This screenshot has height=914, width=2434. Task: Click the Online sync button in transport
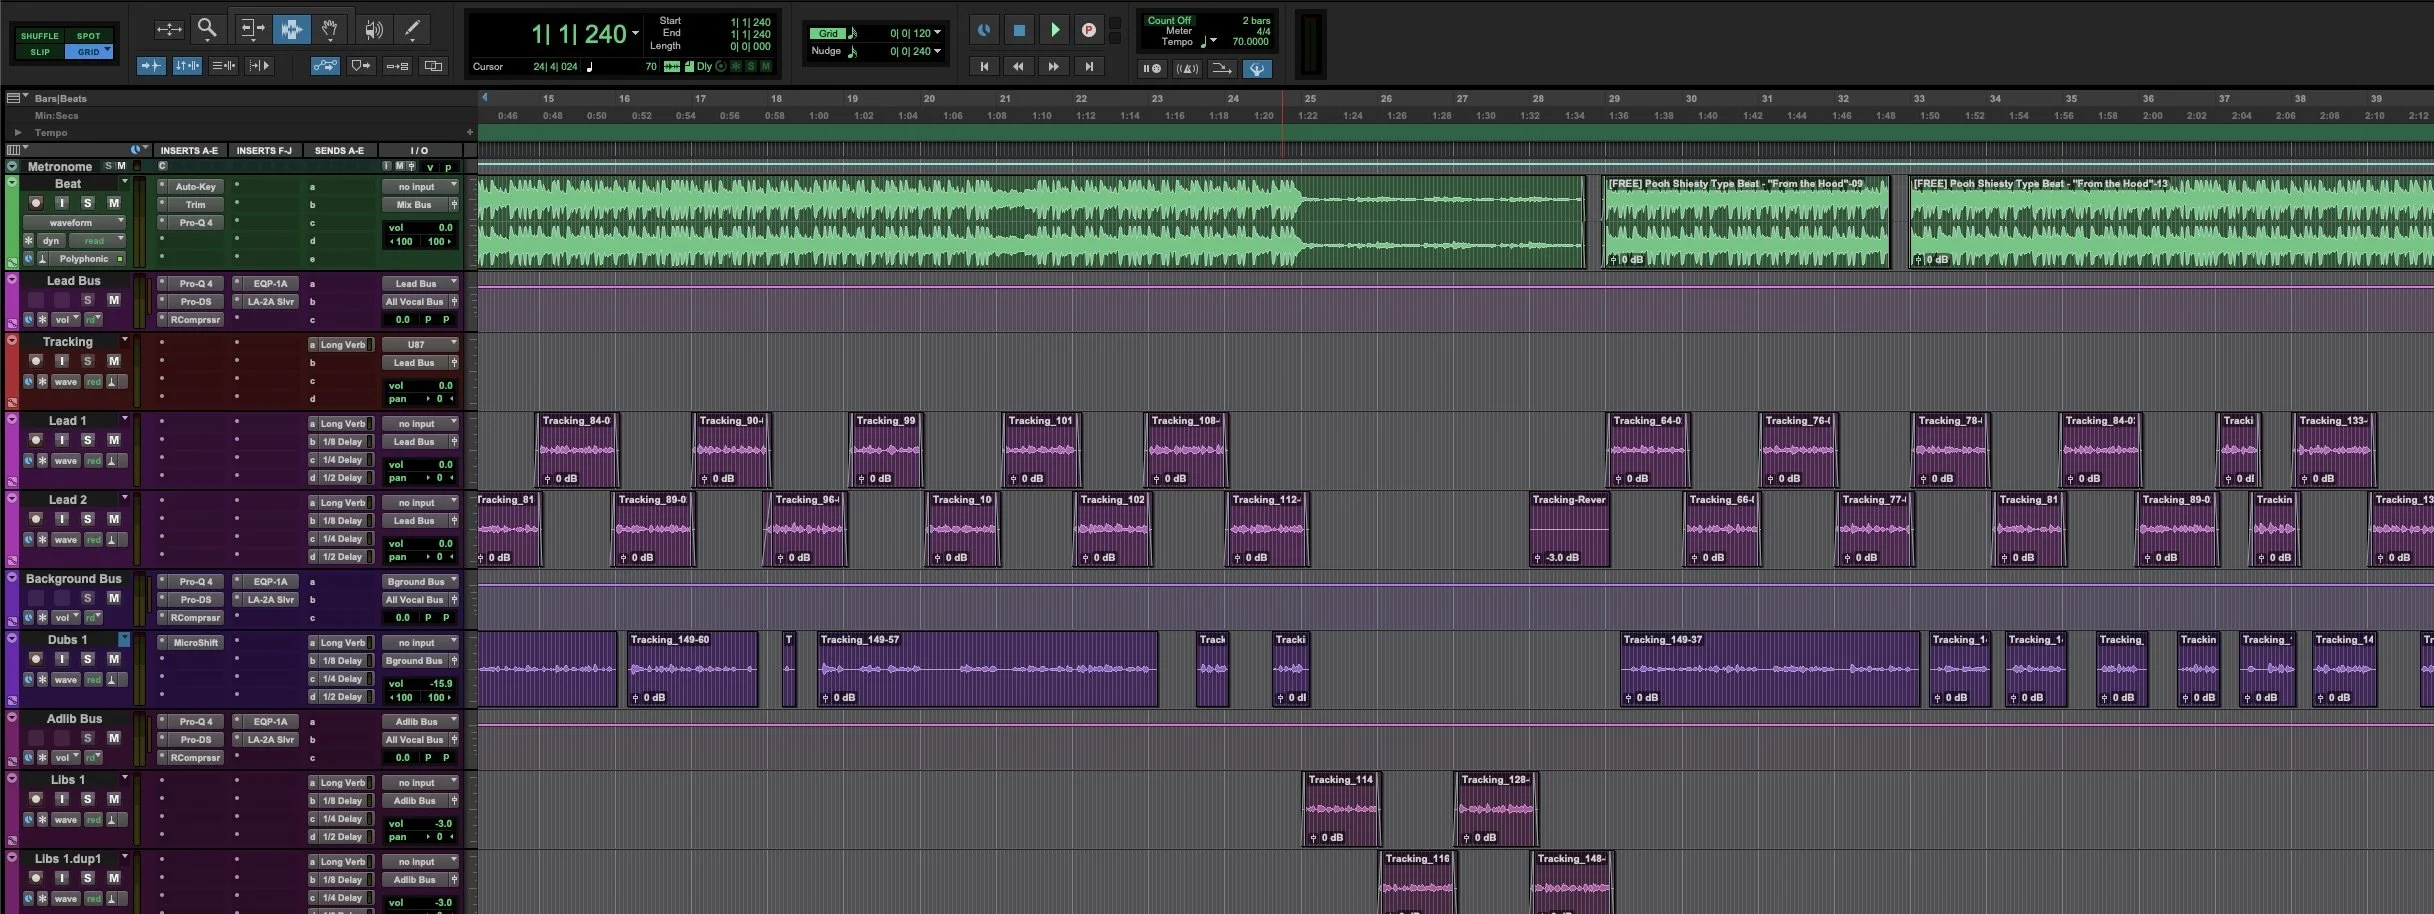click(x=984, y=30)
